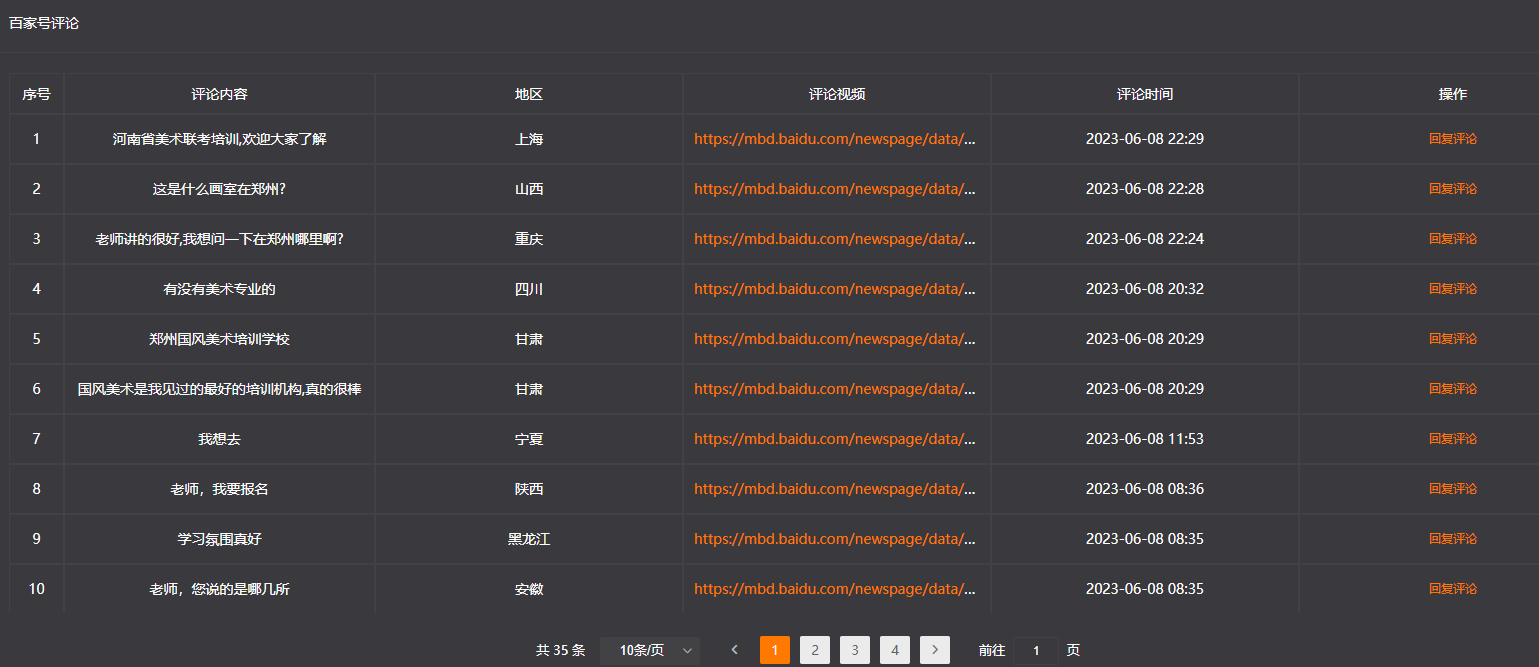Click the 评论内容 column header
The height and width of the screenshot is (667, 1539).
click(x=219, y=94)
